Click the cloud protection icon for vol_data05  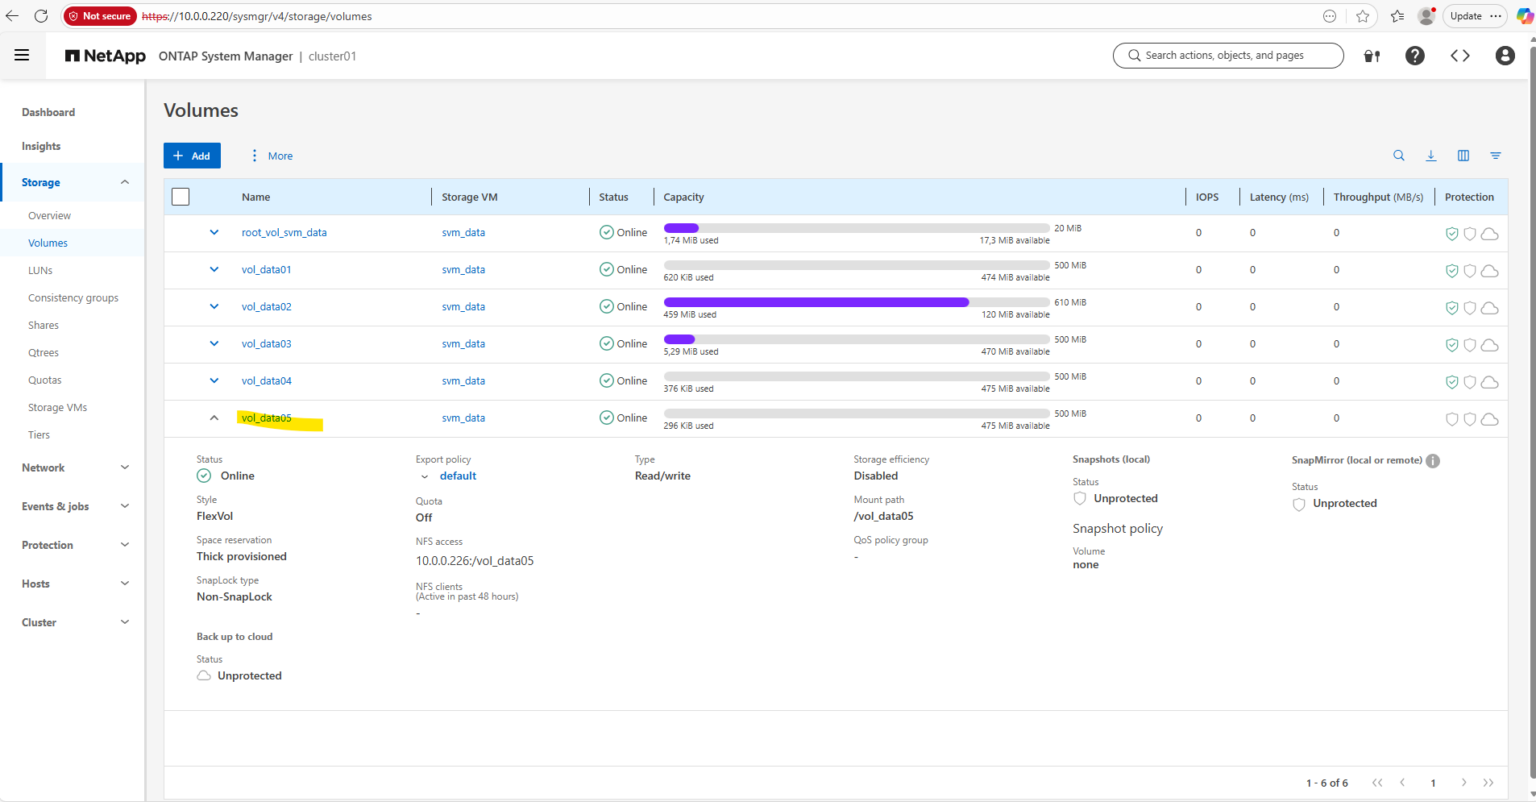(x=1489, y=419)
